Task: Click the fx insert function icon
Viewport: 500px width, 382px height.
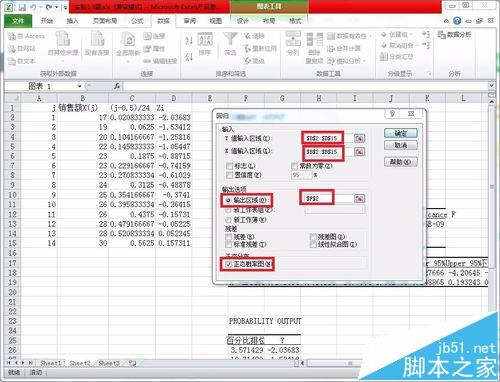Action: tap(117, 86)
